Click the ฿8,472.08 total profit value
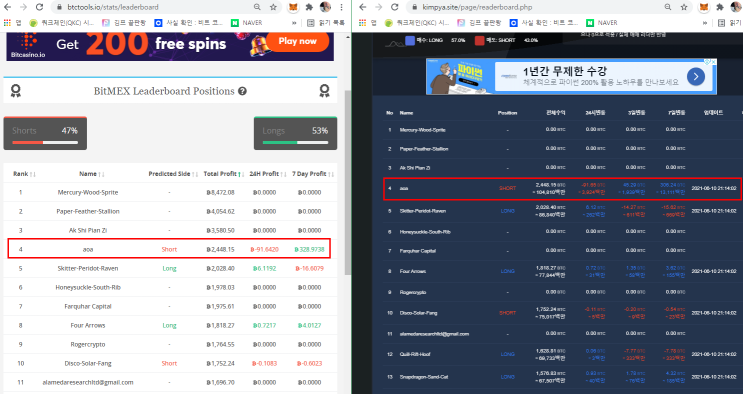The image size is (743, 394). 220,192
